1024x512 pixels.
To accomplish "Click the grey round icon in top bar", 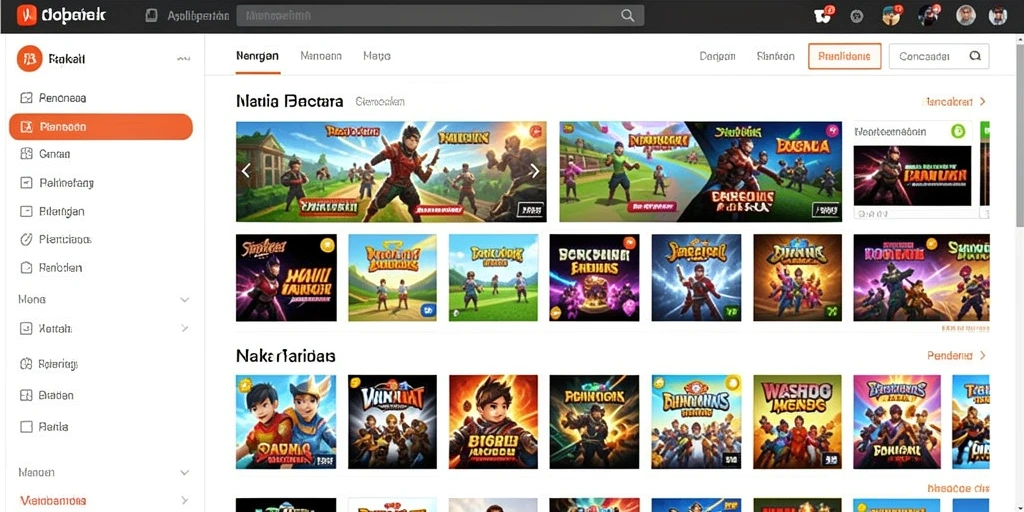I will click(857, 16).
